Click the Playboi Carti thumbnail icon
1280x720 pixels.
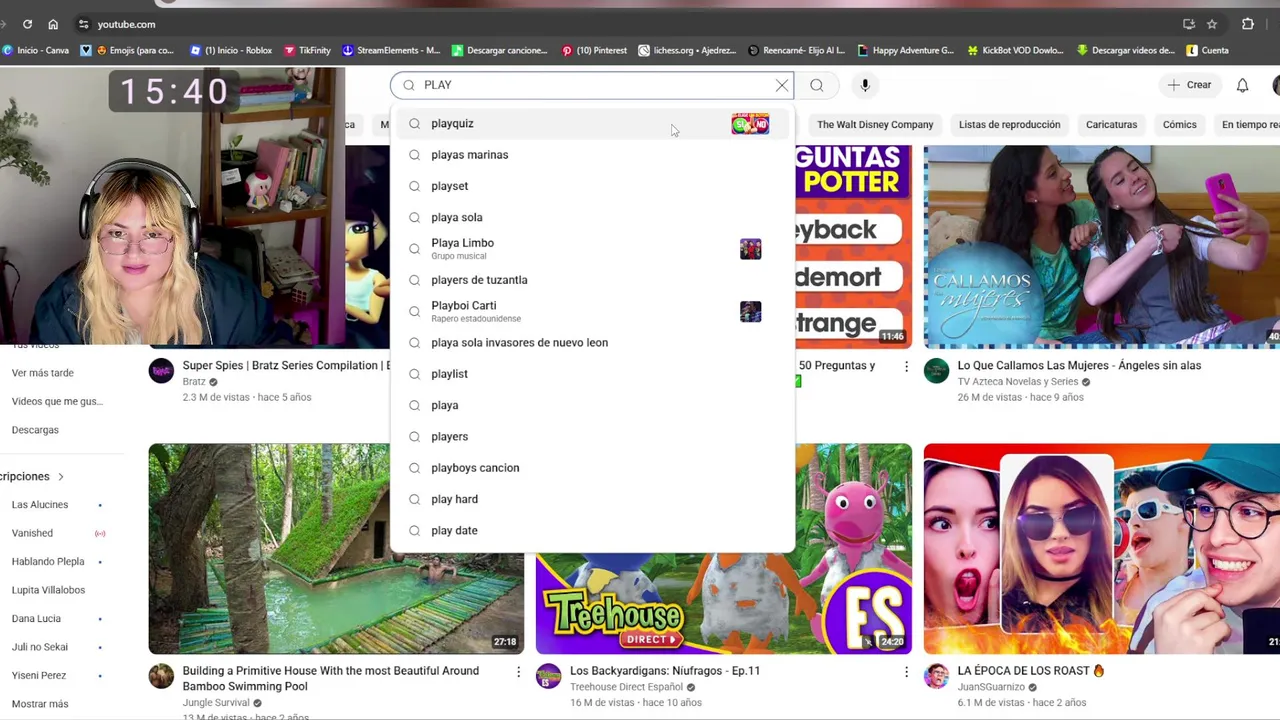[x=750, y=312]
